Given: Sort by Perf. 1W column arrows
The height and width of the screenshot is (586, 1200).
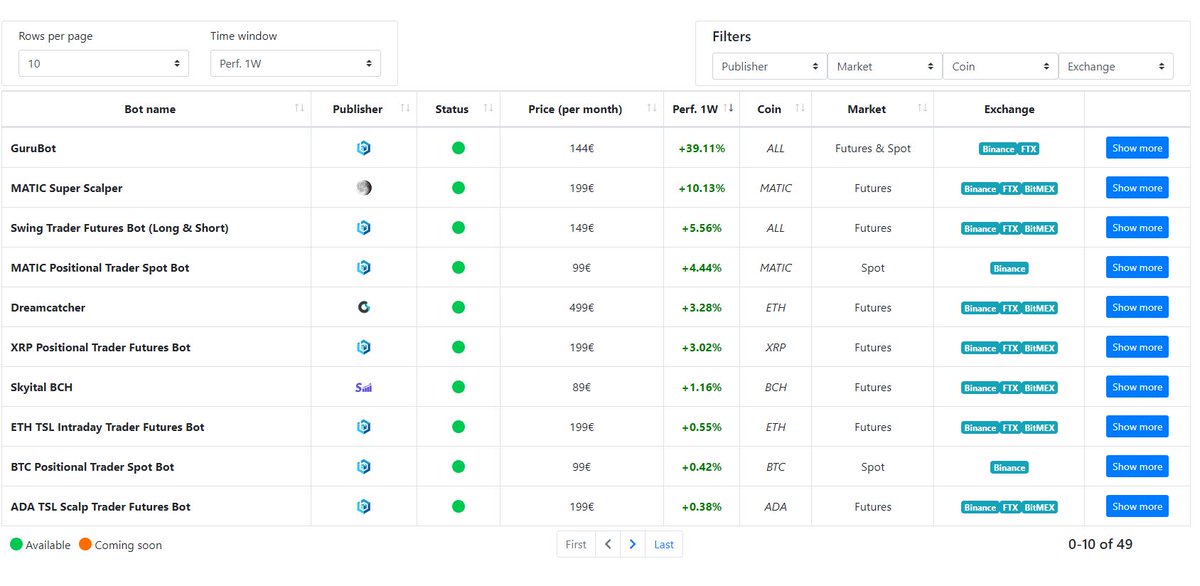Looking at the screenshot, I should [729, 108].
